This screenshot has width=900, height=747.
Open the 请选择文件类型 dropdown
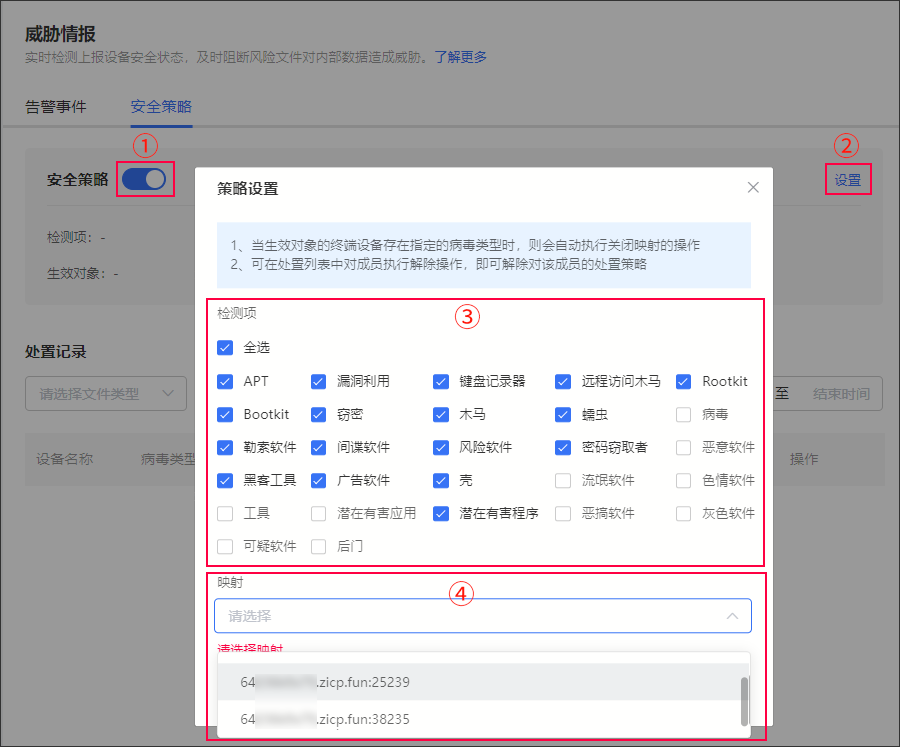tap(105, 394)
